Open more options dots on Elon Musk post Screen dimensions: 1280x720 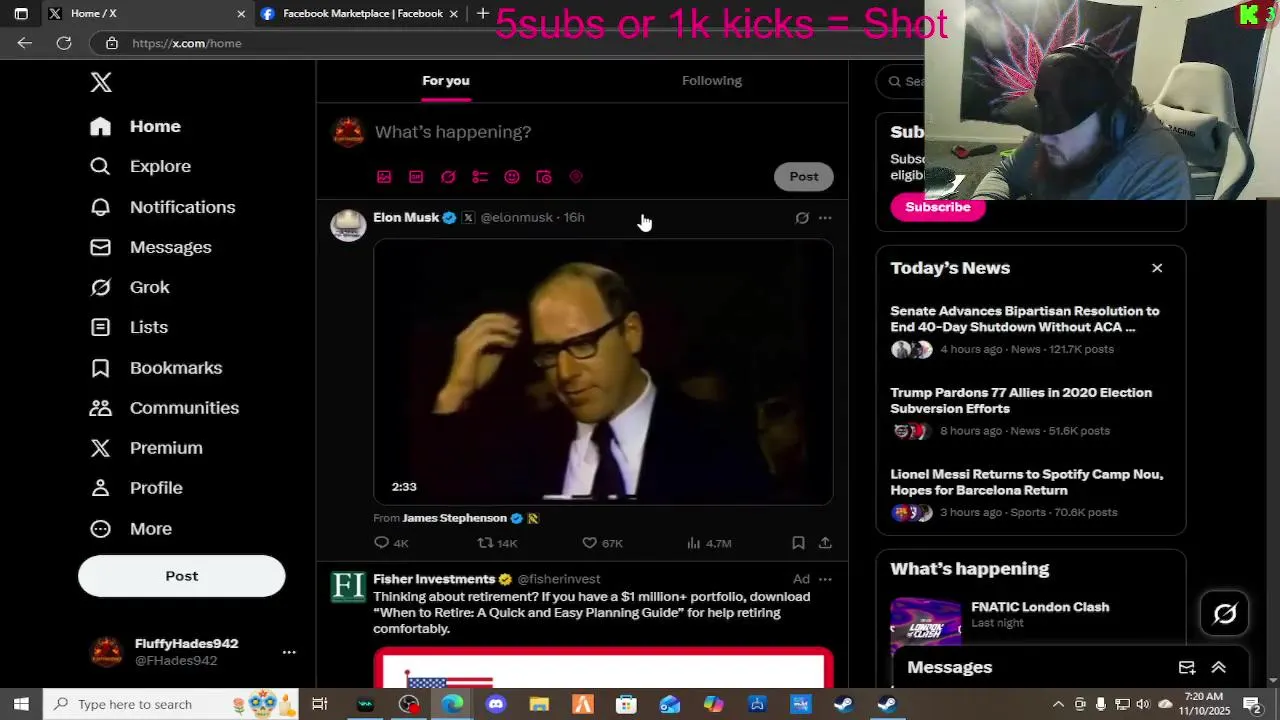pos(825,218)
